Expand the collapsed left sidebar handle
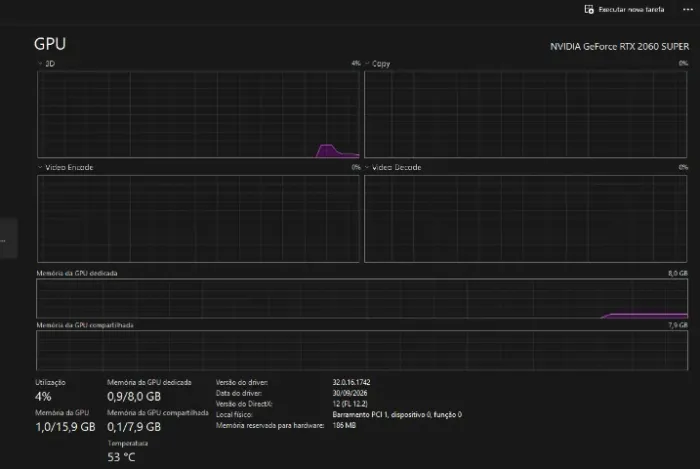This screenshot has width=700, height=469. (x=8, y=238)
